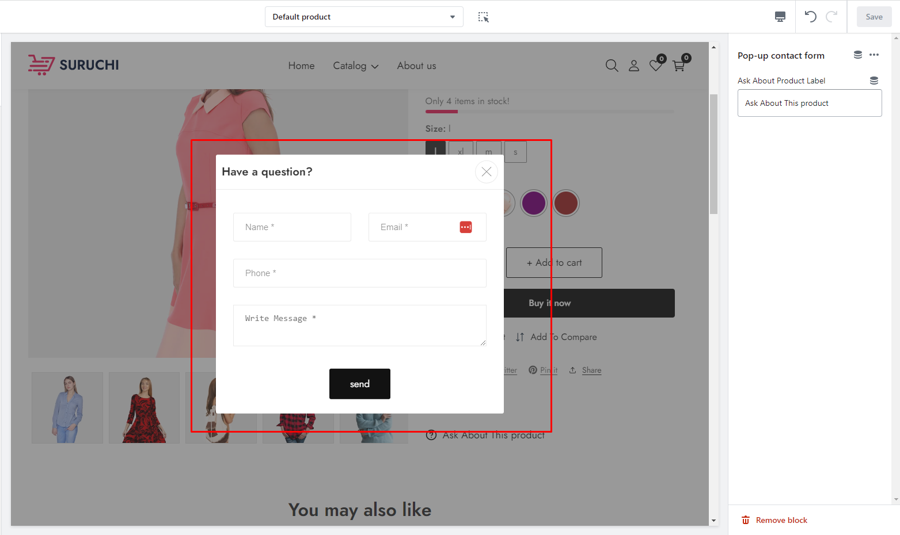
Task: Open the Default product dropdown
Action: click(x=364, y=17)
